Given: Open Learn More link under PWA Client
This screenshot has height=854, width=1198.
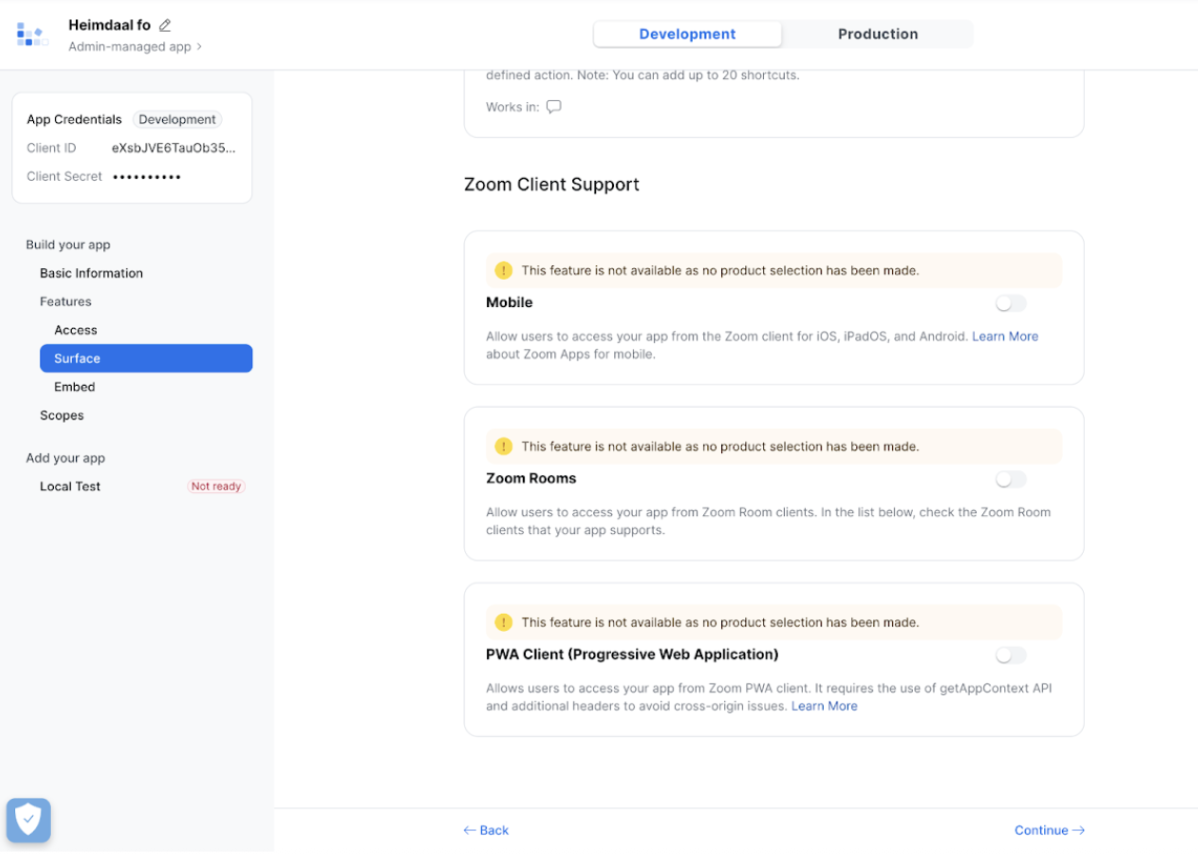Looking at the screenshot, I should (x=824, y=706).
